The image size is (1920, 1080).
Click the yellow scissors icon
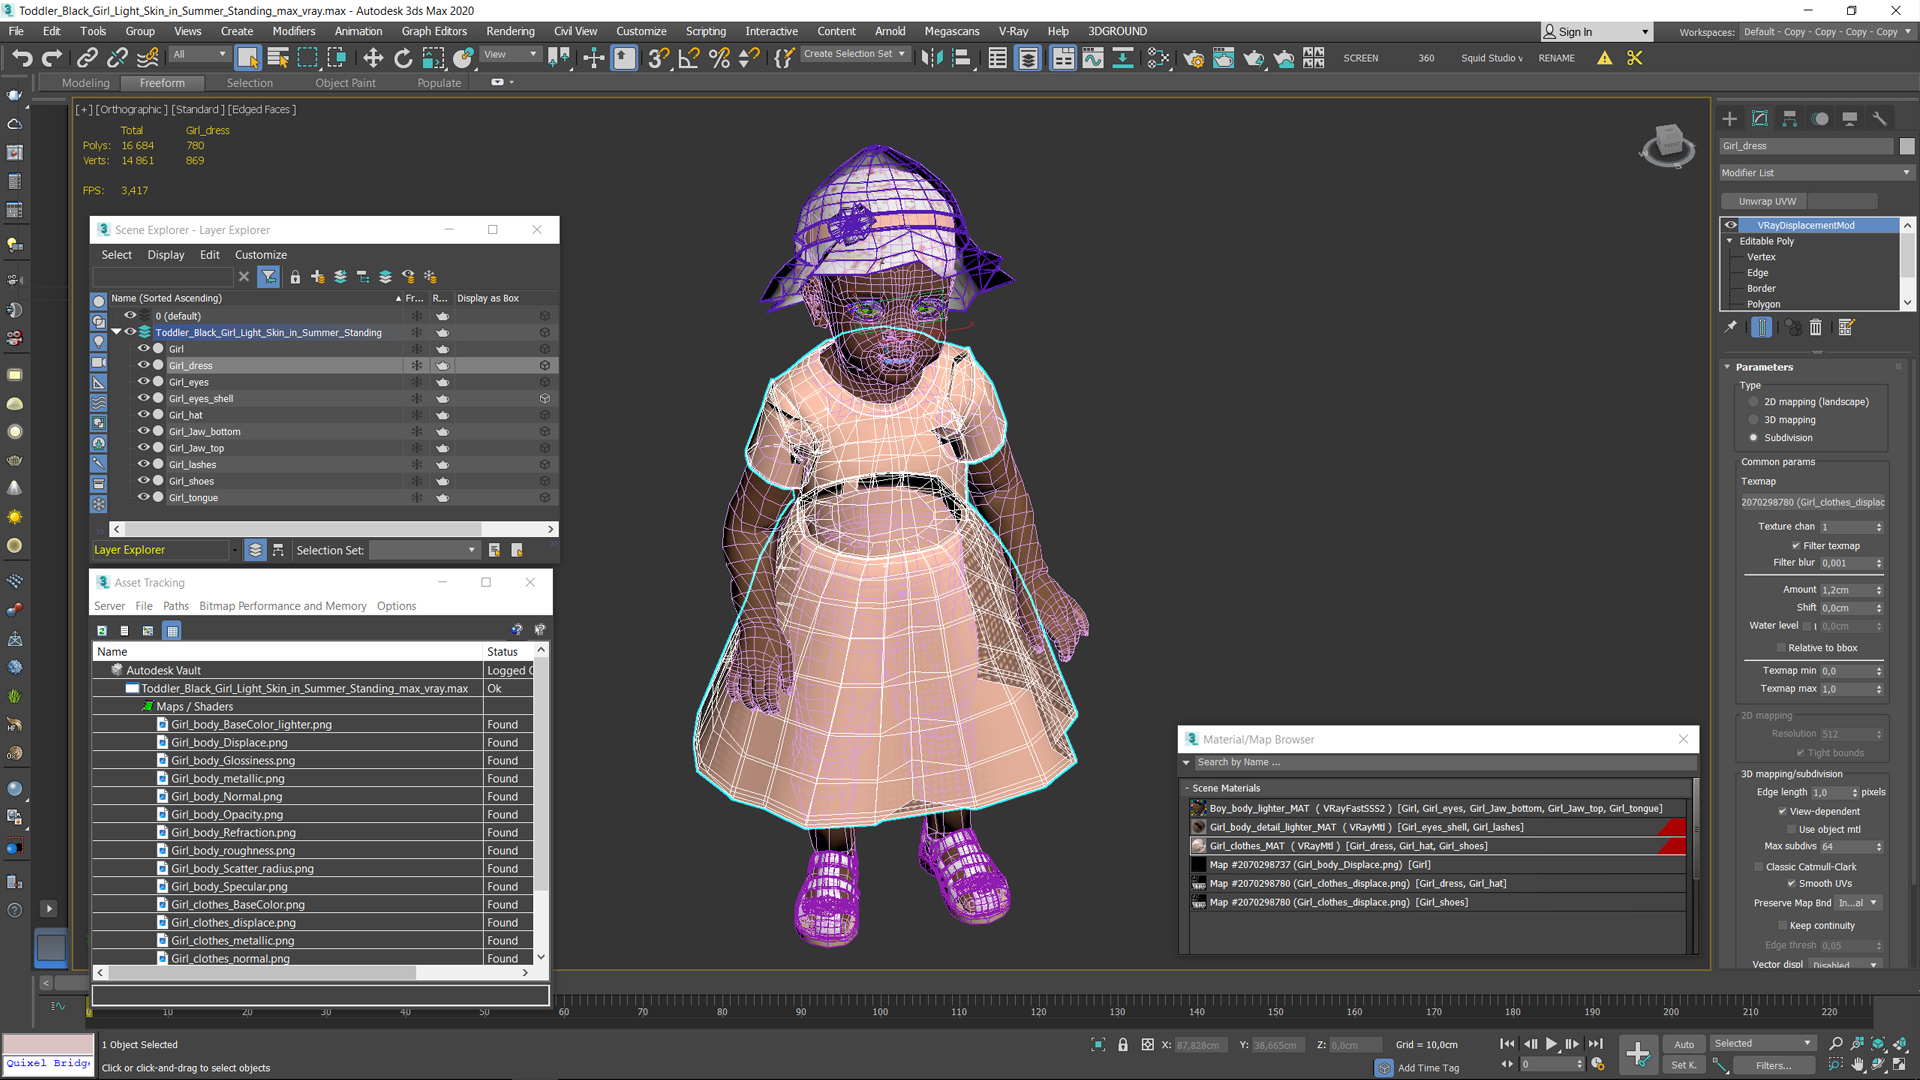point(1635,58)
